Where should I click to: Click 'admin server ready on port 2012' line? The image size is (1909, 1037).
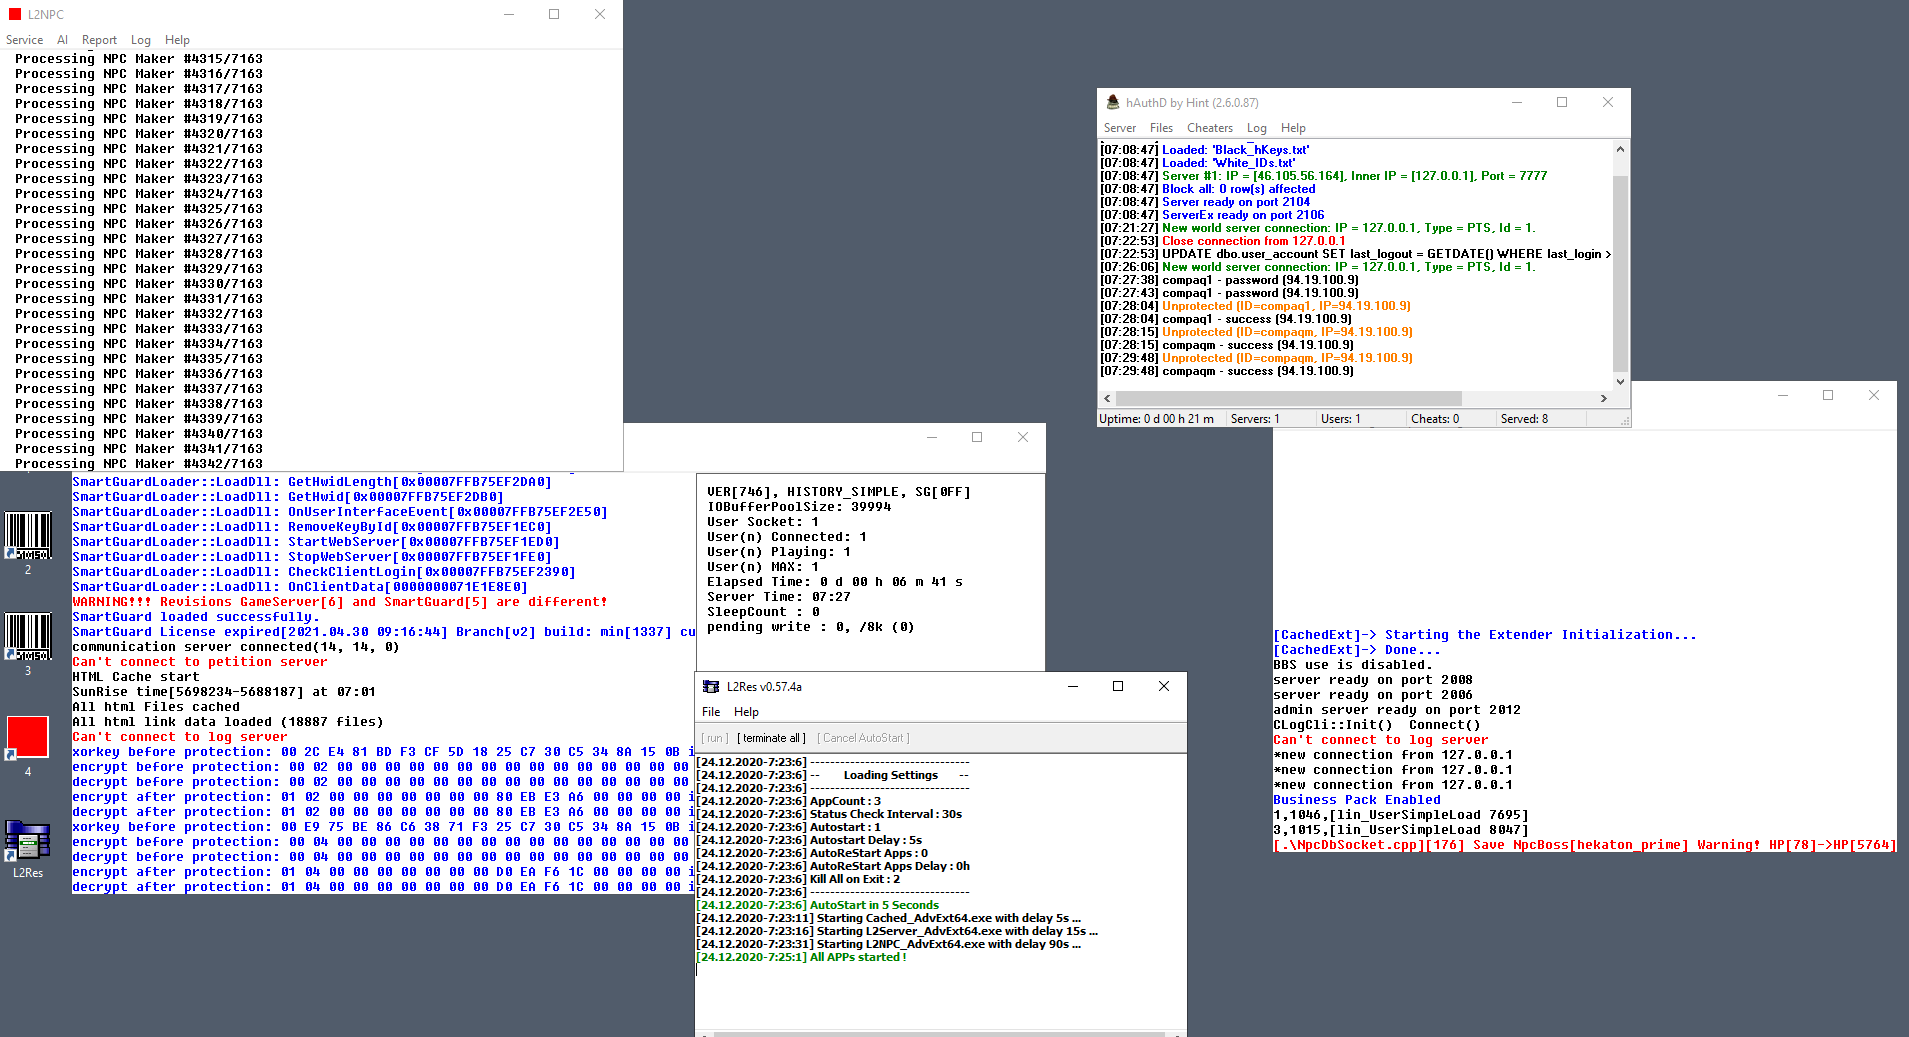[x=1397, y=710]
